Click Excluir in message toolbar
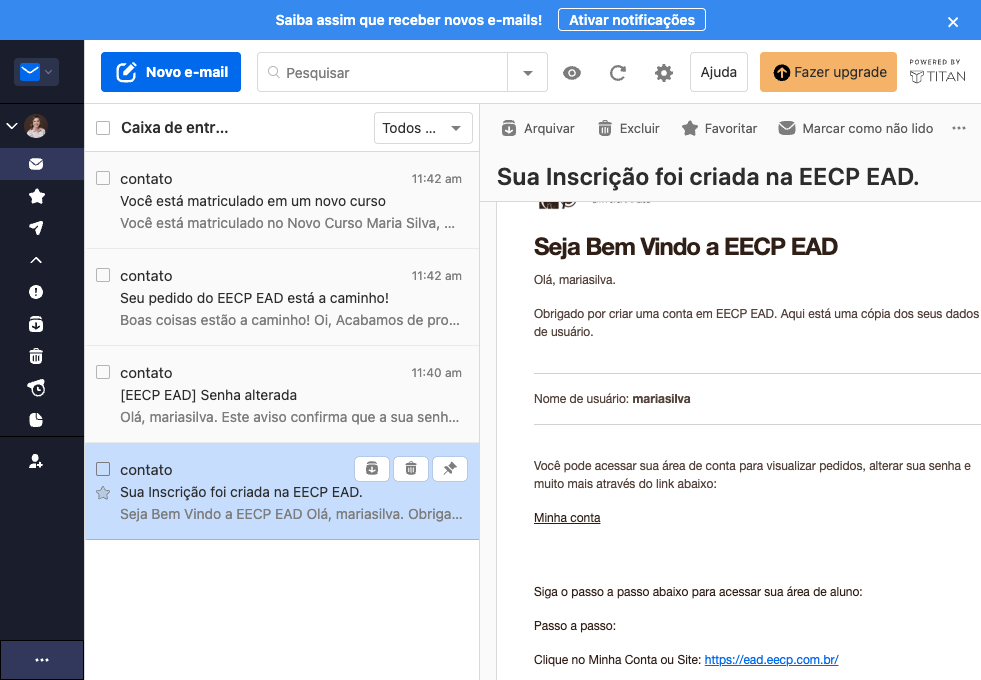The width and height of the screenshot is (981, 680). (629, 128)
